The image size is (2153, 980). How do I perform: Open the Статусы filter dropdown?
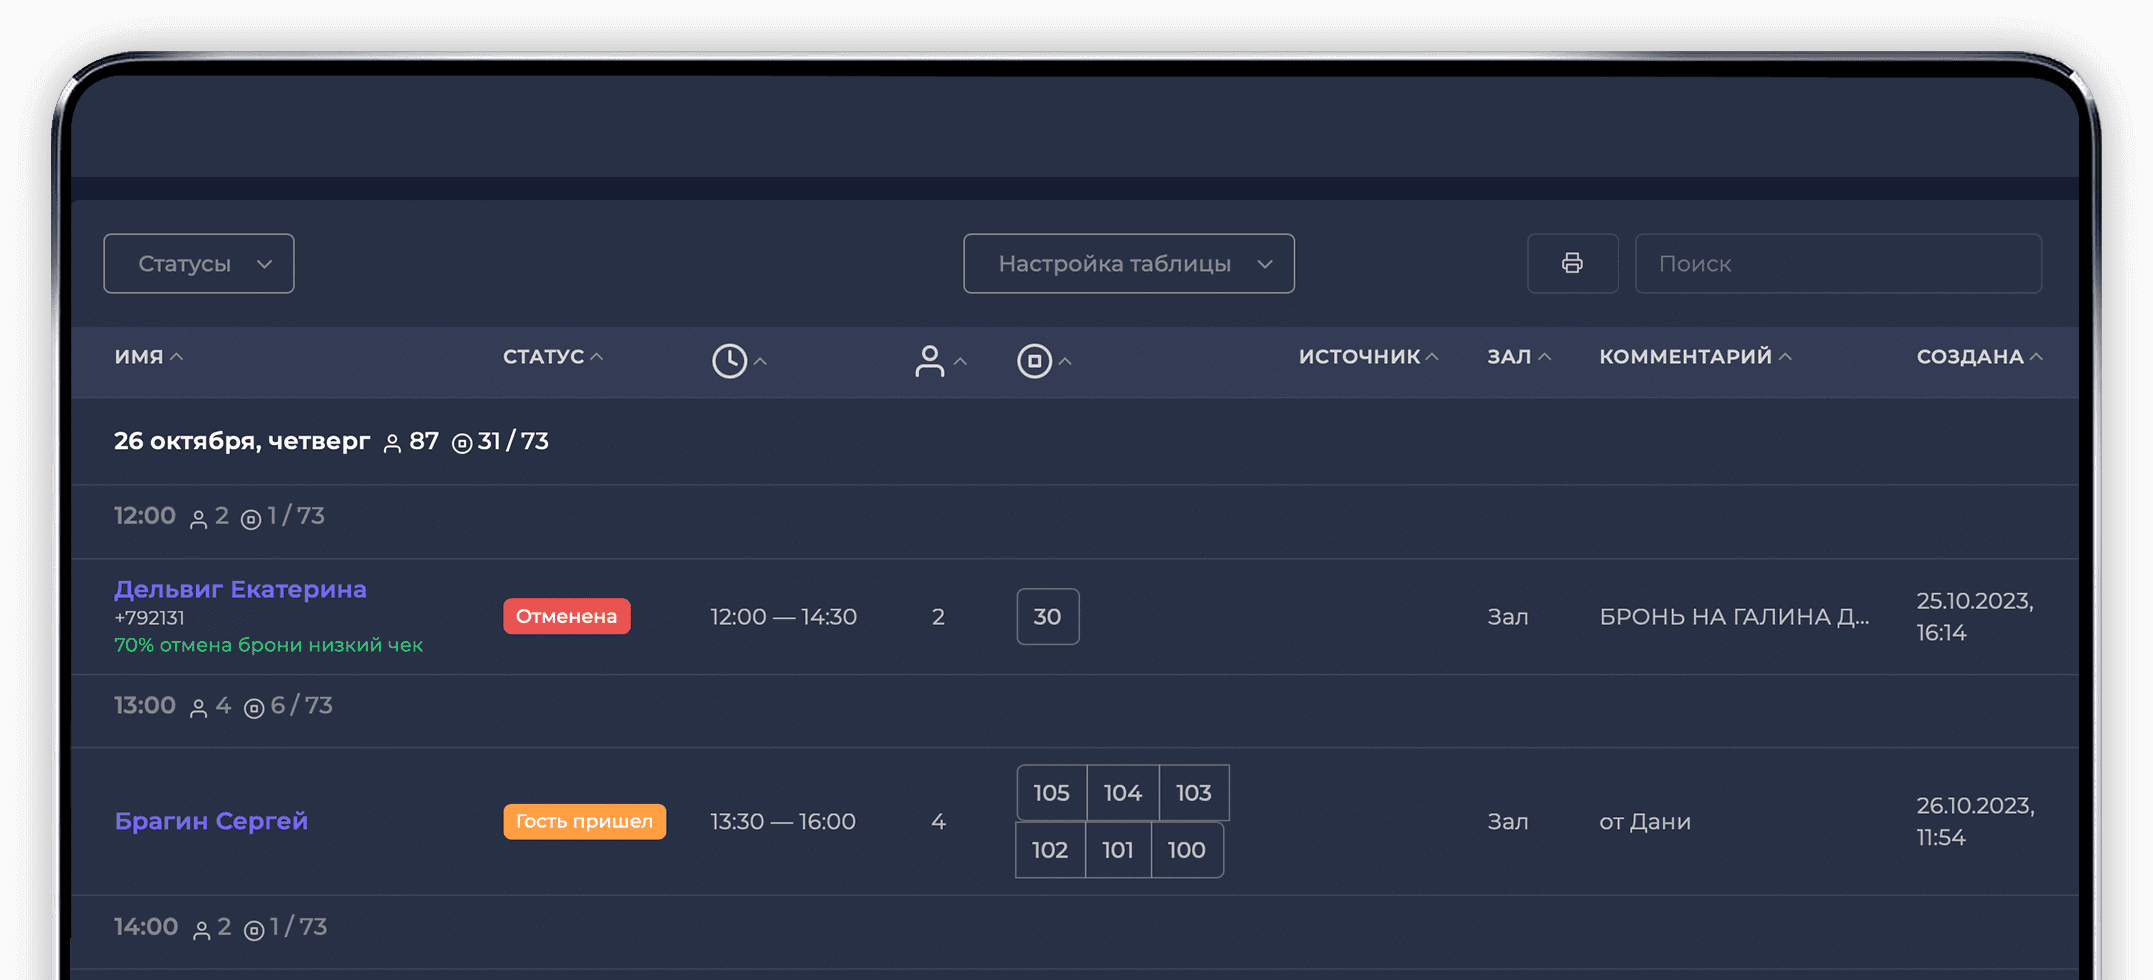click(x=199, y=263)
